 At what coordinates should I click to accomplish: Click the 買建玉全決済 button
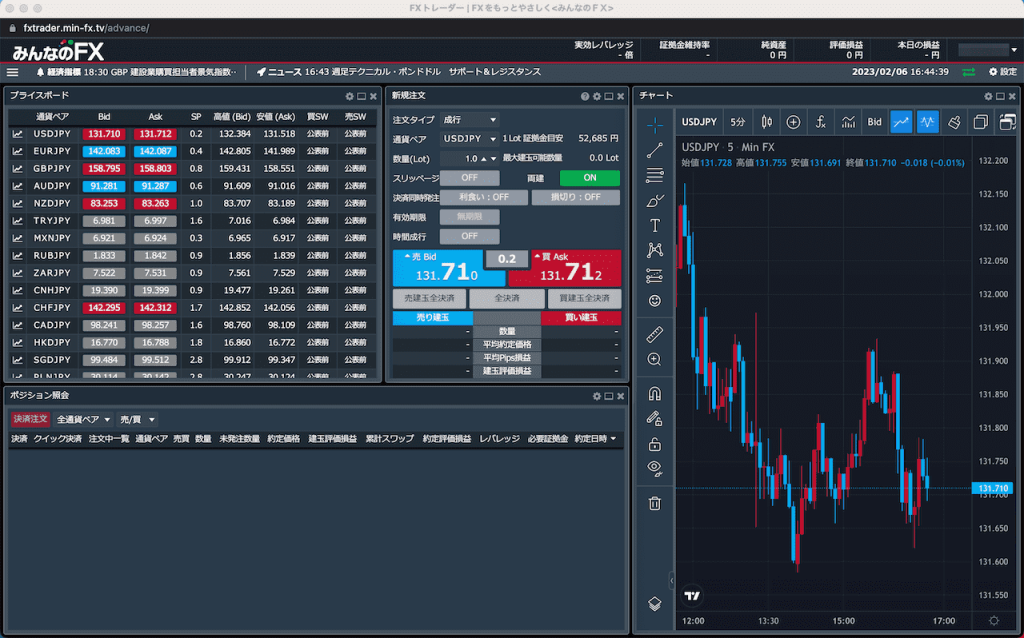tap(584, 298)
